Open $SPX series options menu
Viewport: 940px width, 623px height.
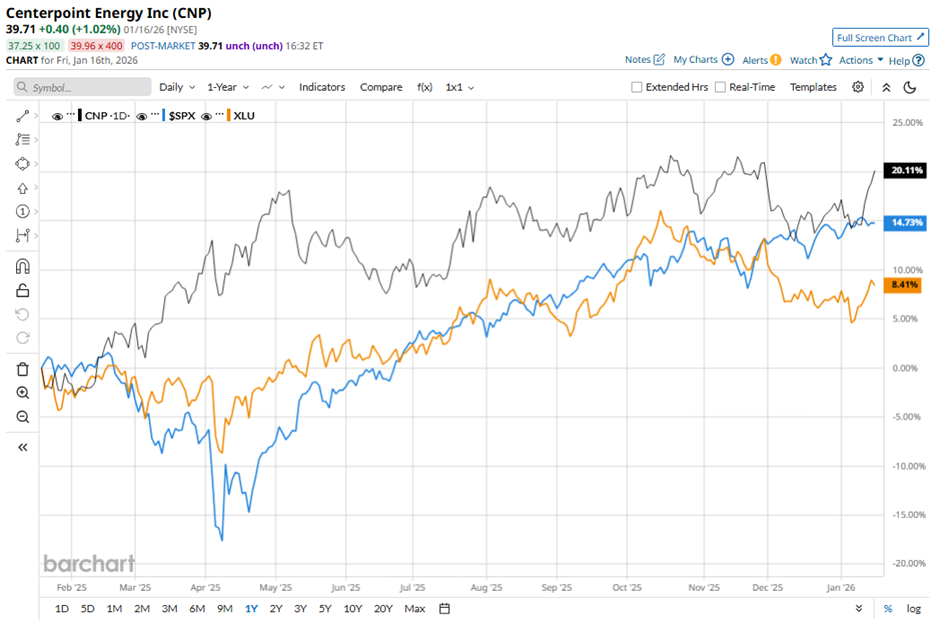pyautogui.click(x=155, y=114)
